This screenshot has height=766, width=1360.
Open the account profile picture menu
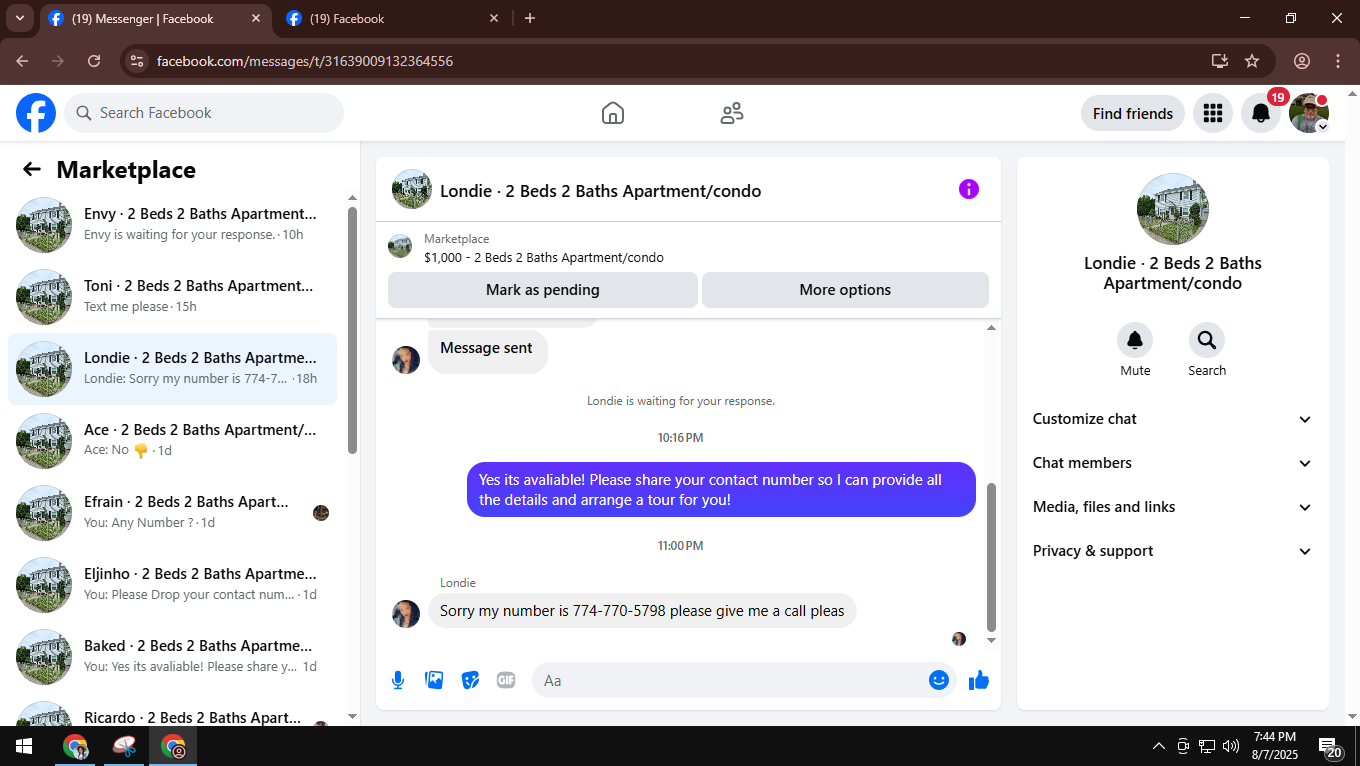coord(1309,113)
